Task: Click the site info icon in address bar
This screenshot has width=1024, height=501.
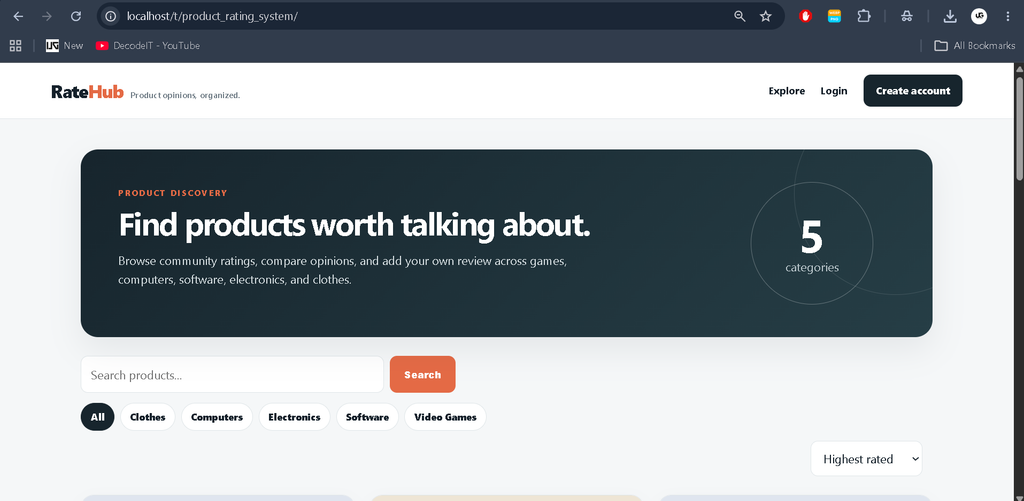Action: coord(111,16)
